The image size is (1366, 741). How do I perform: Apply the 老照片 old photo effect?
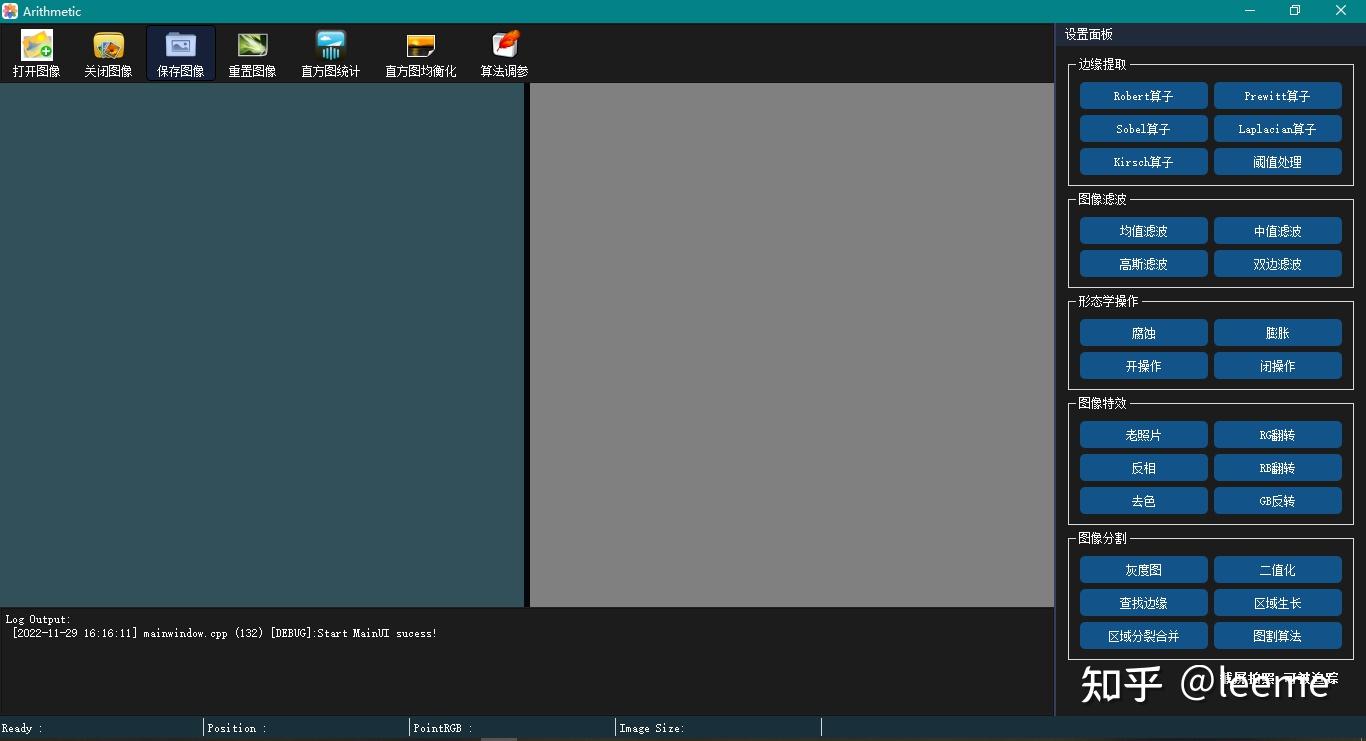(1143, 434)
